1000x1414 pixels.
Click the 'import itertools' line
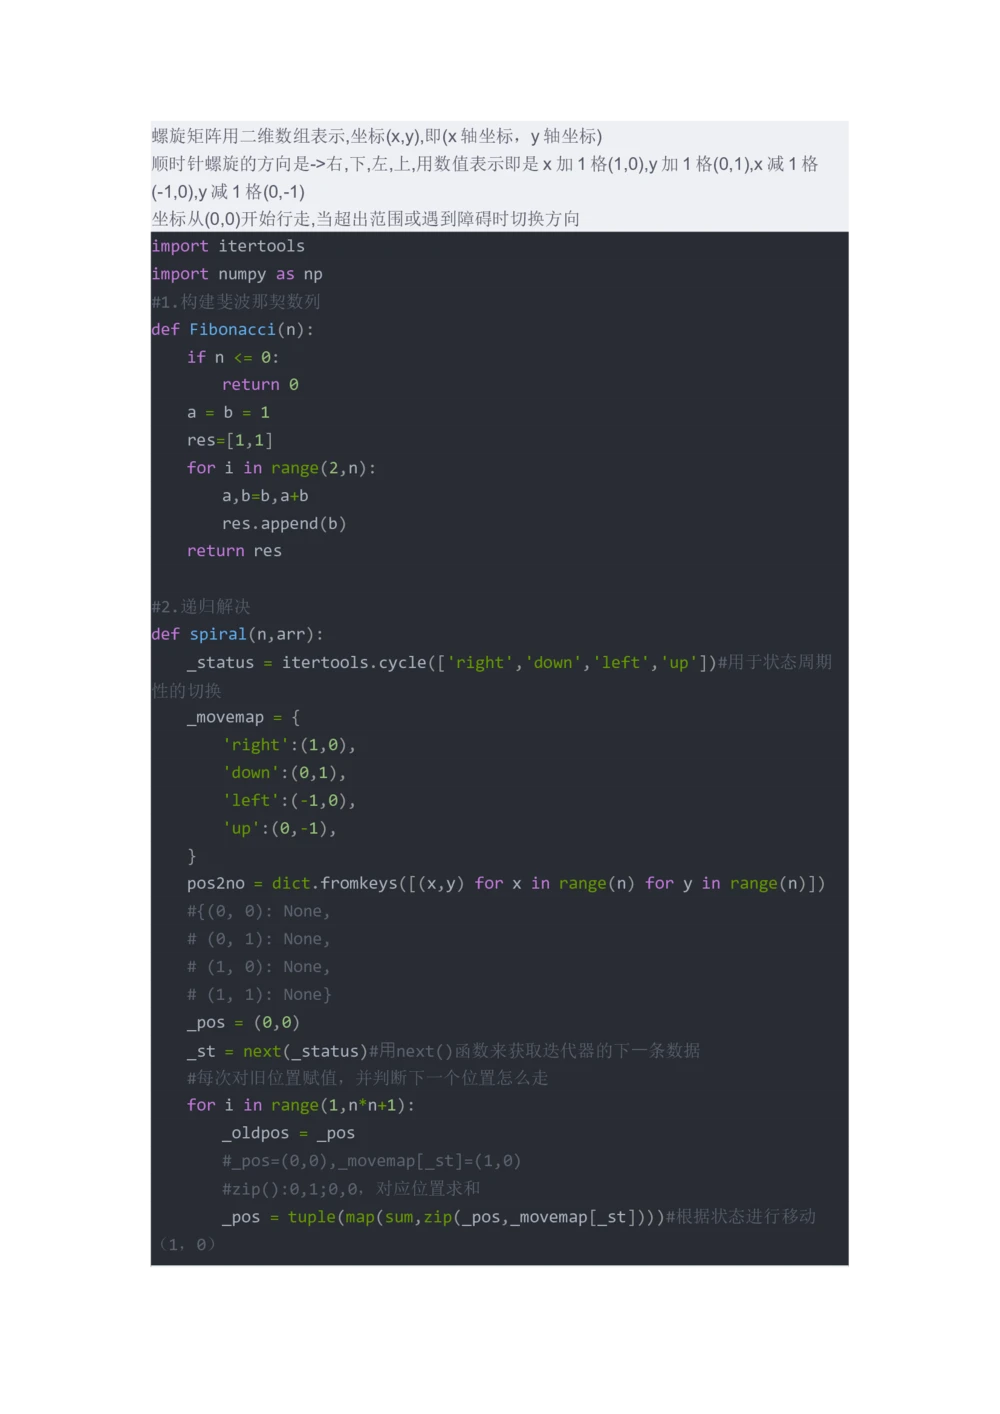pos(228,246)
